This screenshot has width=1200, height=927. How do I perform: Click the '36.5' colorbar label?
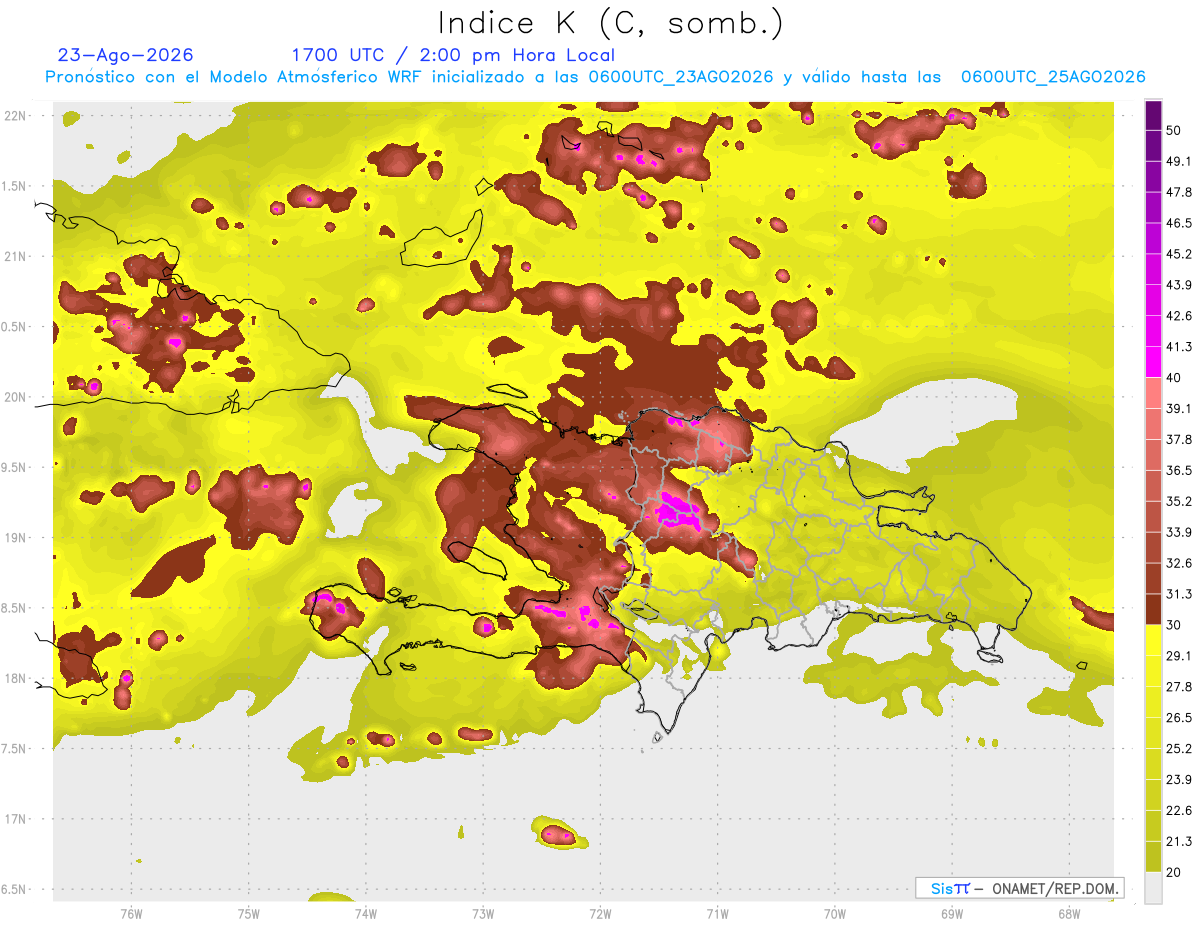(1179, 470)
